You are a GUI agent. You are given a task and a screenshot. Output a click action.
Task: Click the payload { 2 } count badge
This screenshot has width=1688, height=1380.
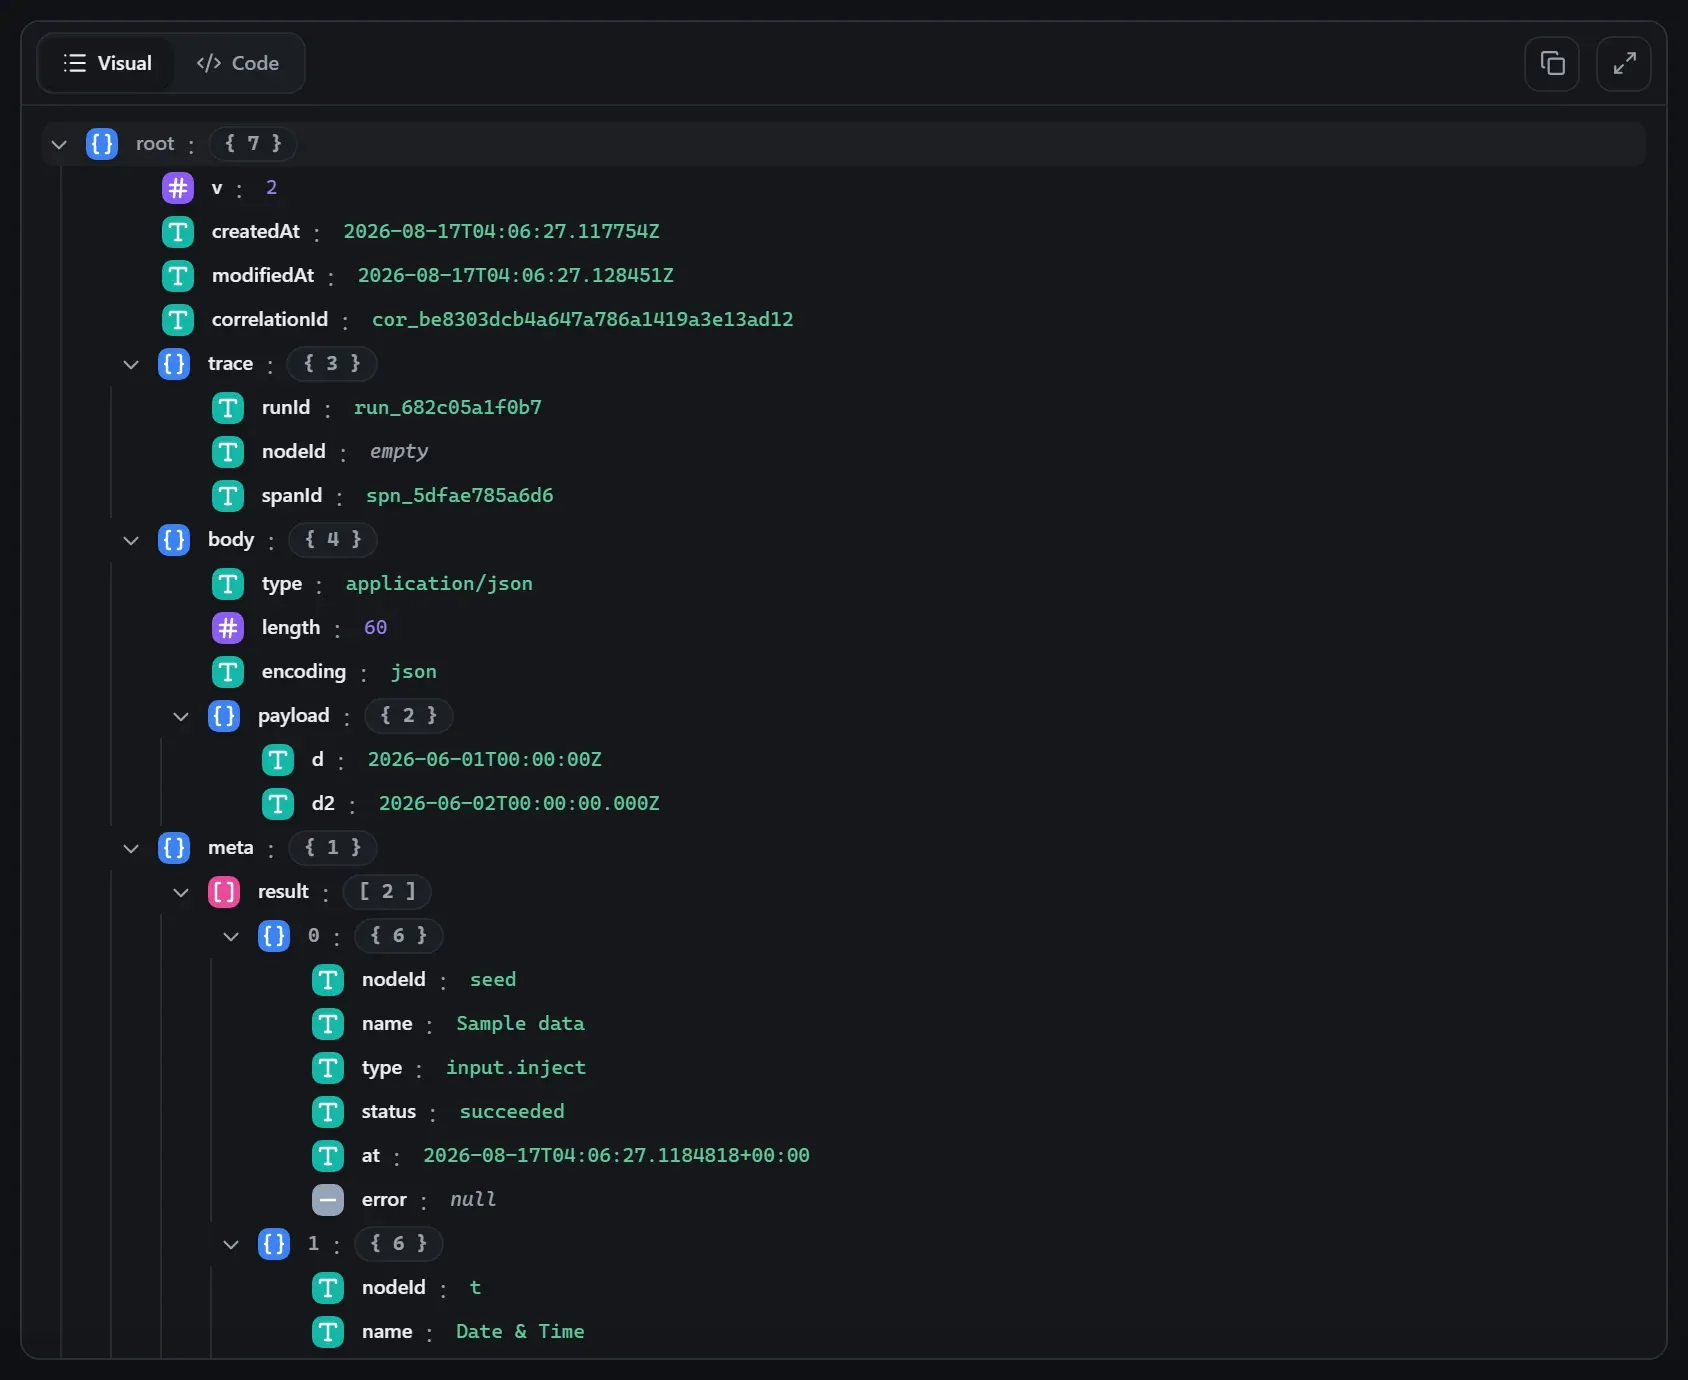pyautogui.click(x=408, y=716)
